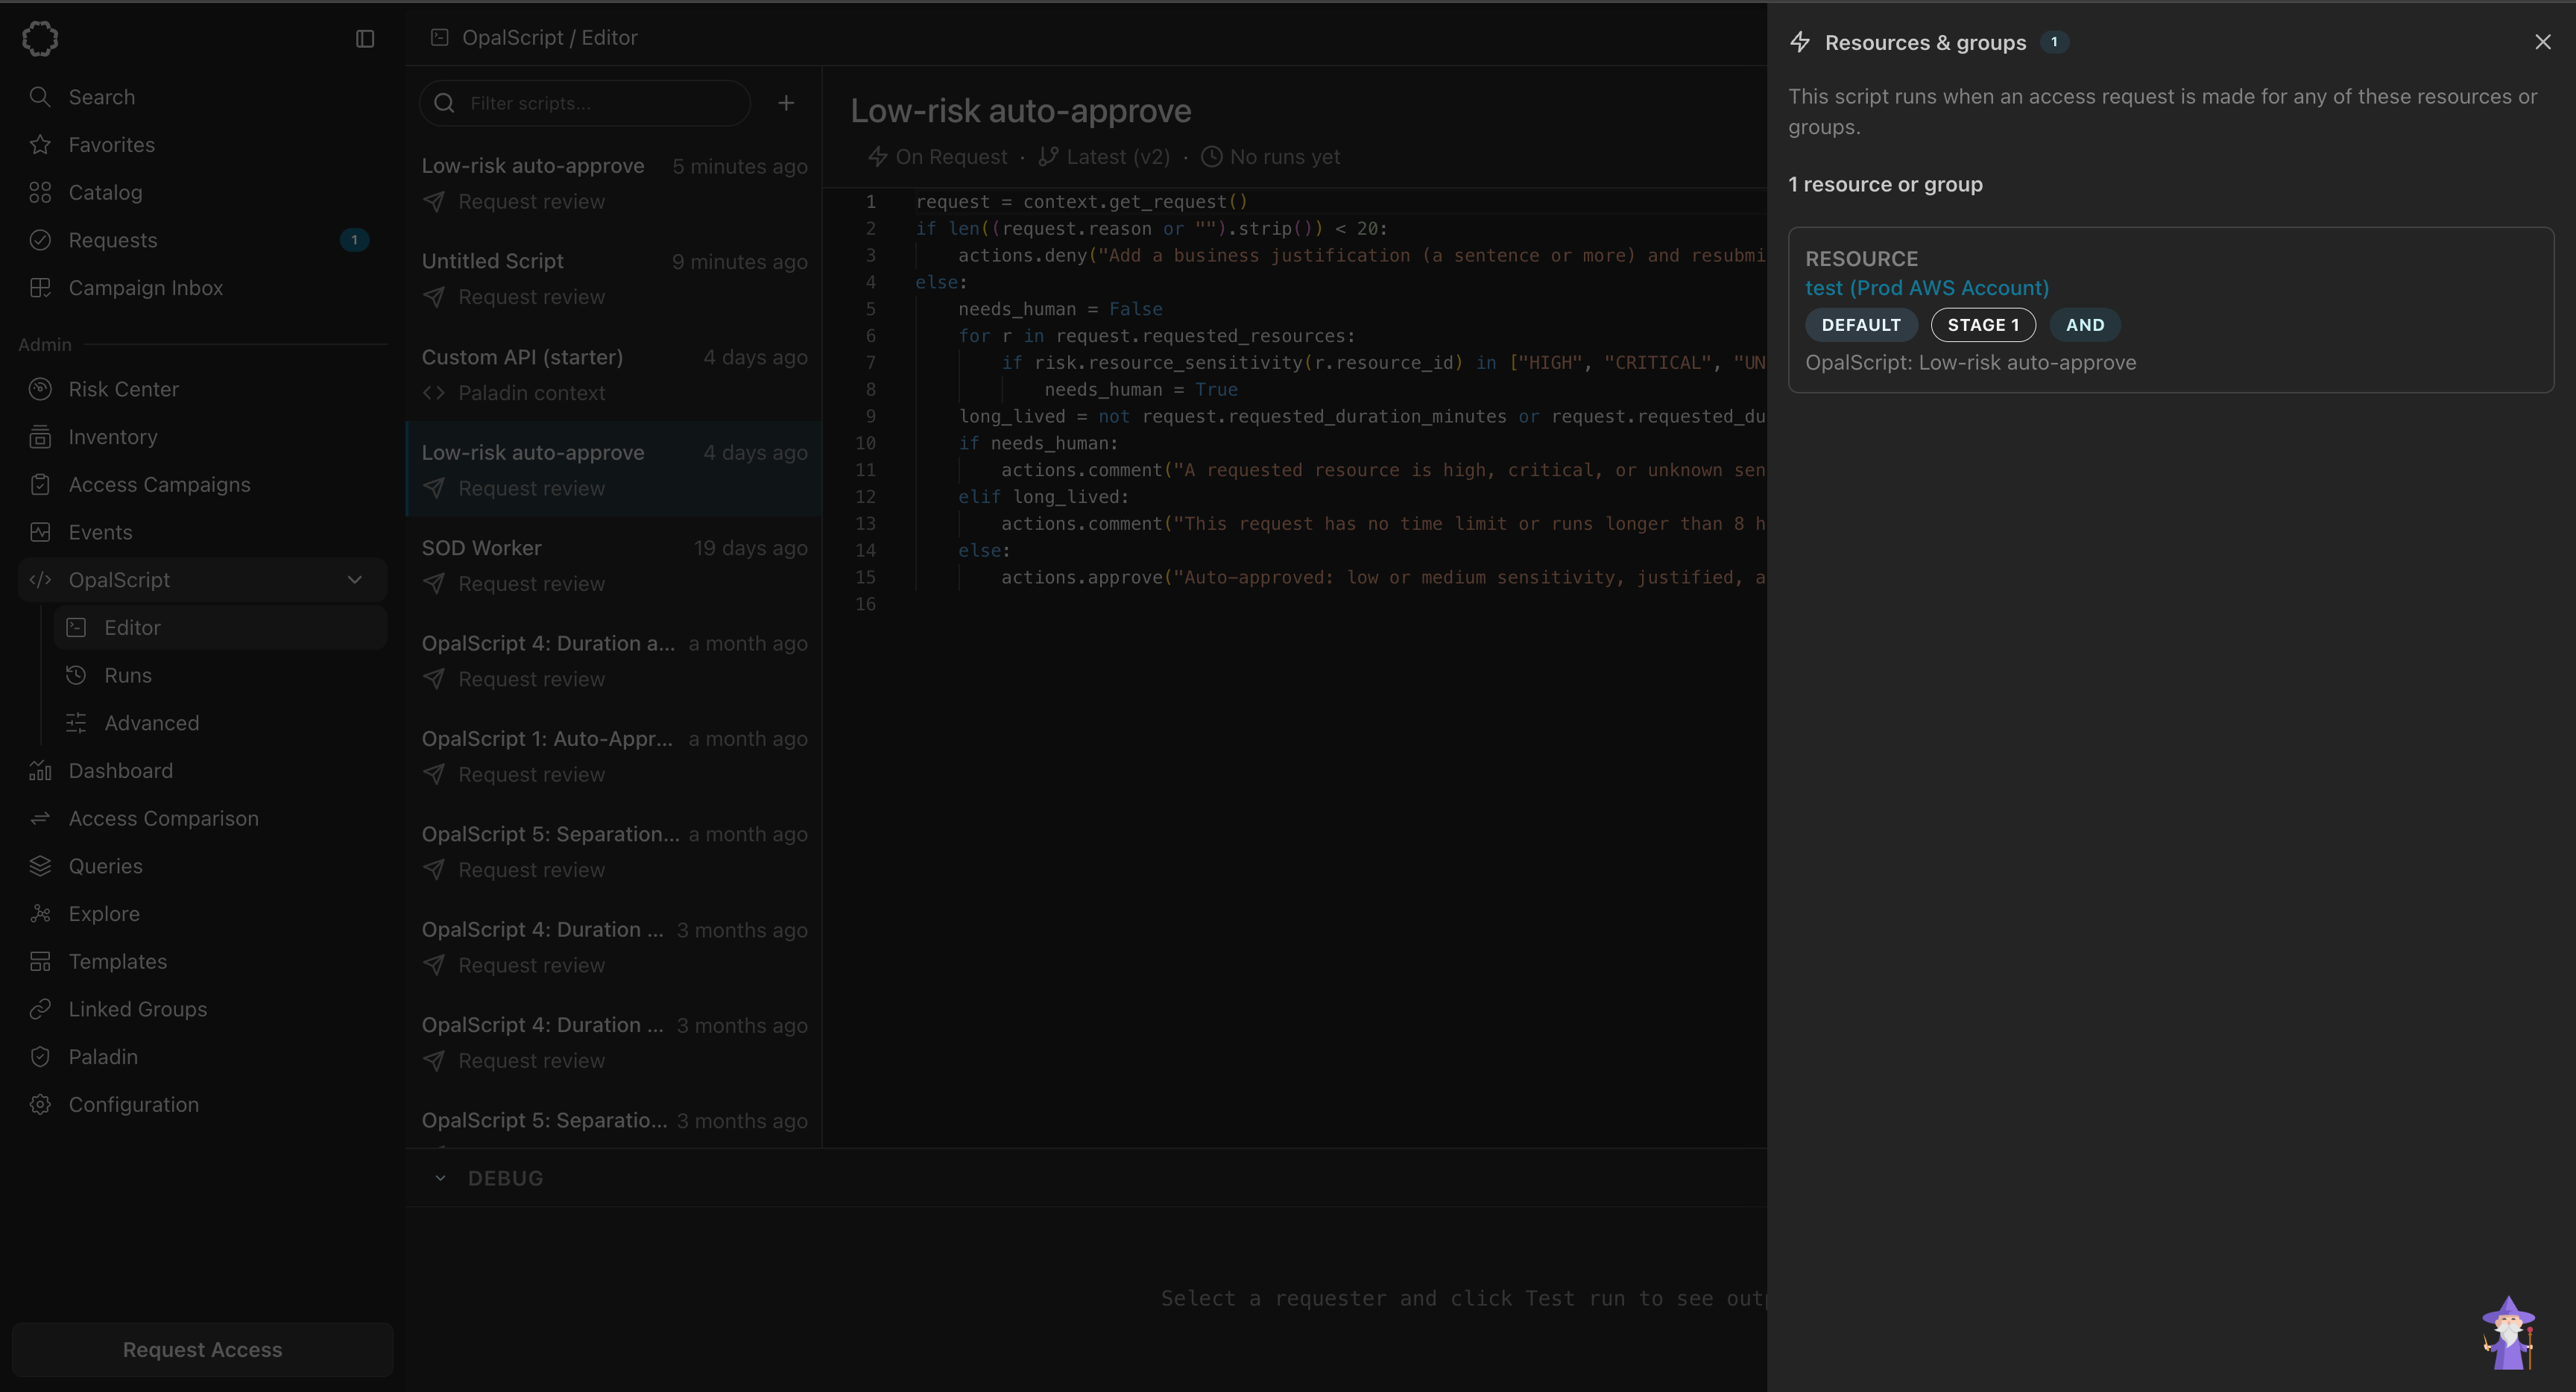Select the Untitled Script entry
Viewport: 2576px width, 1392px height.
coord(614,279)
